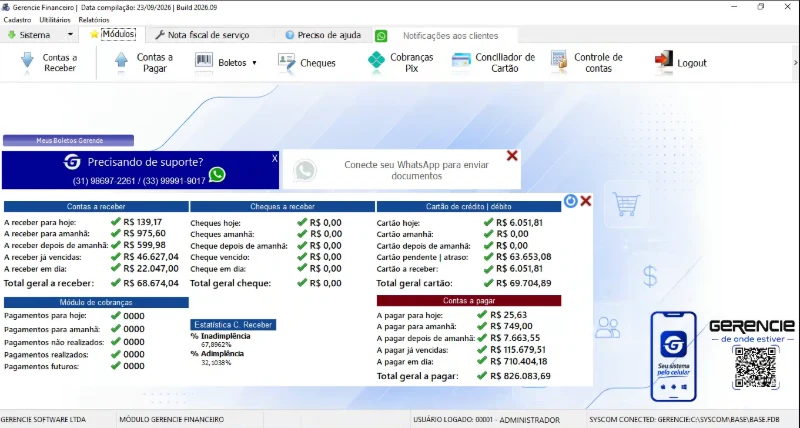The image size is (800, 428).
Task: Click the Cheques a receber header
Action: click(x=282, y=207)
